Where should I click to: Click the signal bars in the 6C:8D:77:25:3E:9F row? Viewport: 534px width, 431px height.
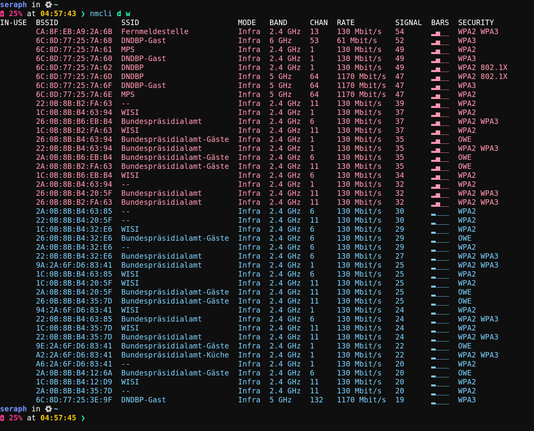coord(440,402)
